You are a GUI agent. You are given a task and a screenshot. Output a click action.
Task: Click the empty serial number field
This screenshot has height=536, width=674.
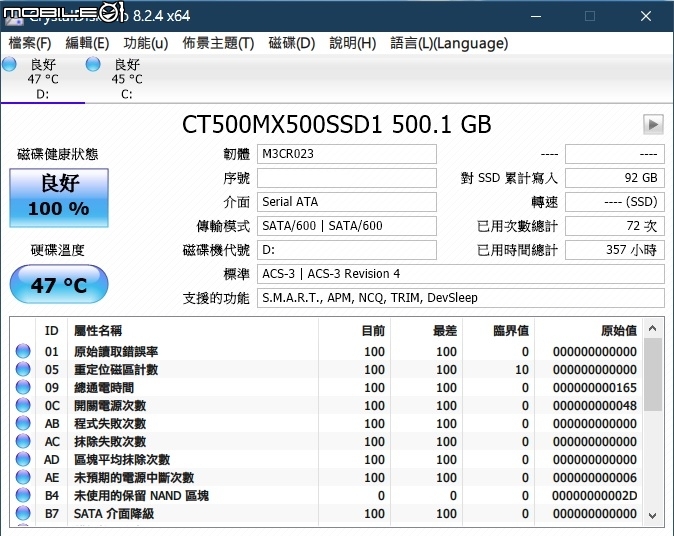click(x=346, y=178)
